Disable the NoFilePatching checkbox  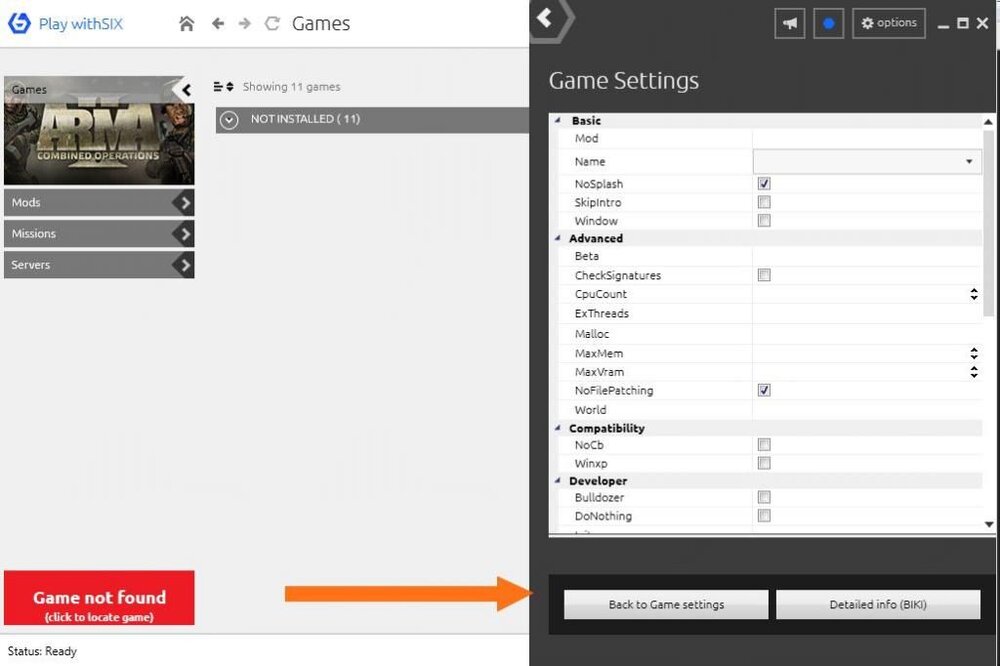click(x=764, y=390)
